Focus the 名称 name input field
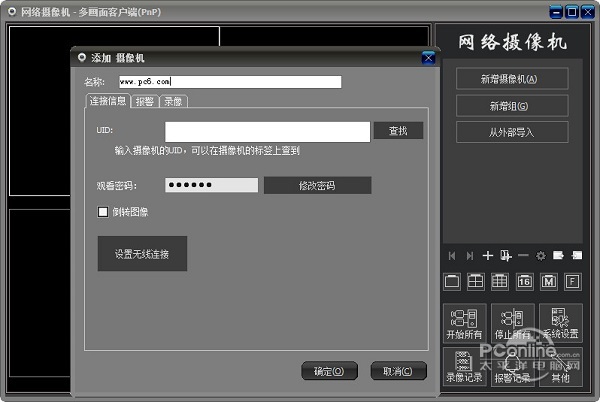The image size is (600, 402). click(x=230, y=82)
